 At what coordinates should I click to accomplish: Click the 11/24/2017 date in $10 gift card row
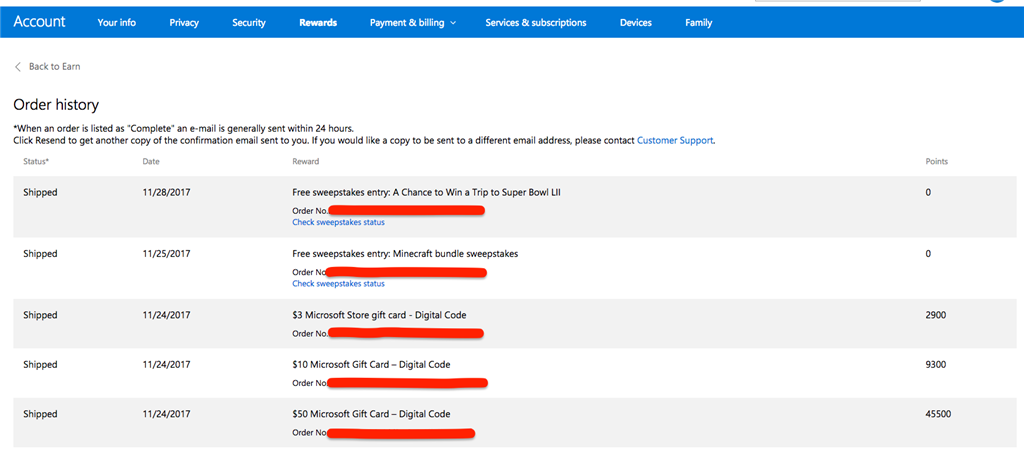point(167,365)
